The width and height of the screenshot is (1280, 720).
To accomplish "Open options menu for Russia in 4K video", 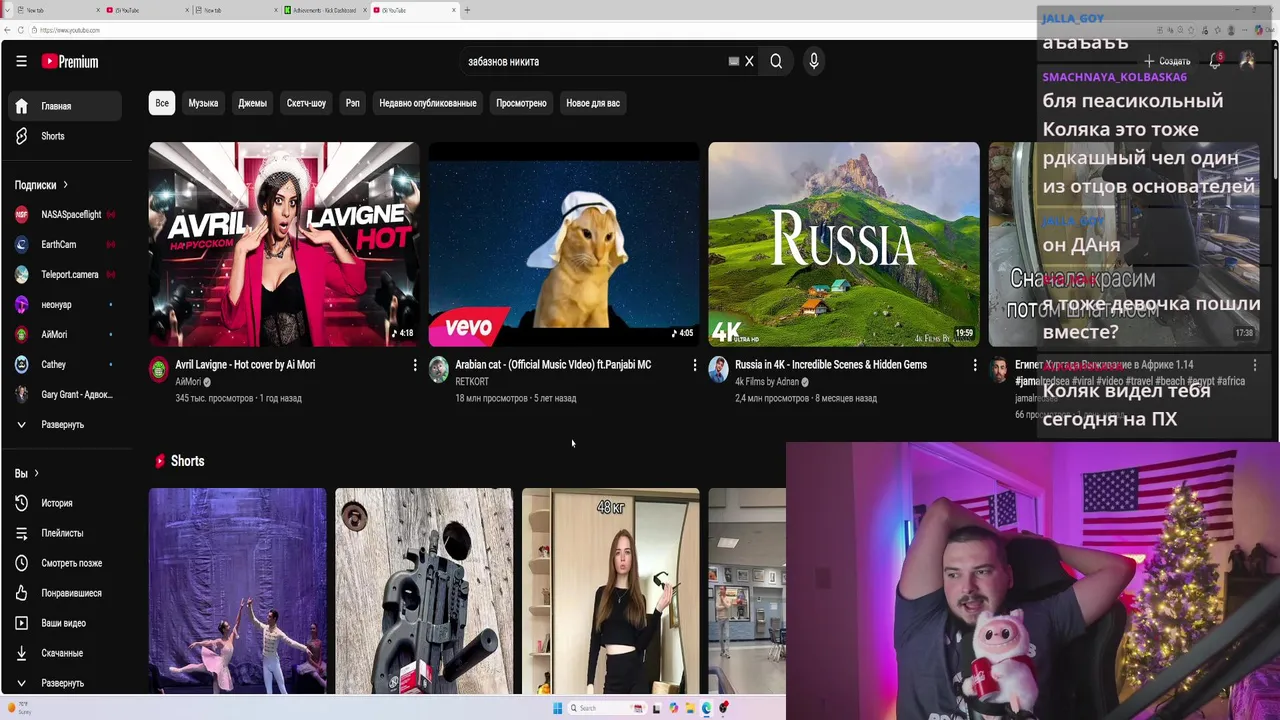I will (x=975, y=365).
